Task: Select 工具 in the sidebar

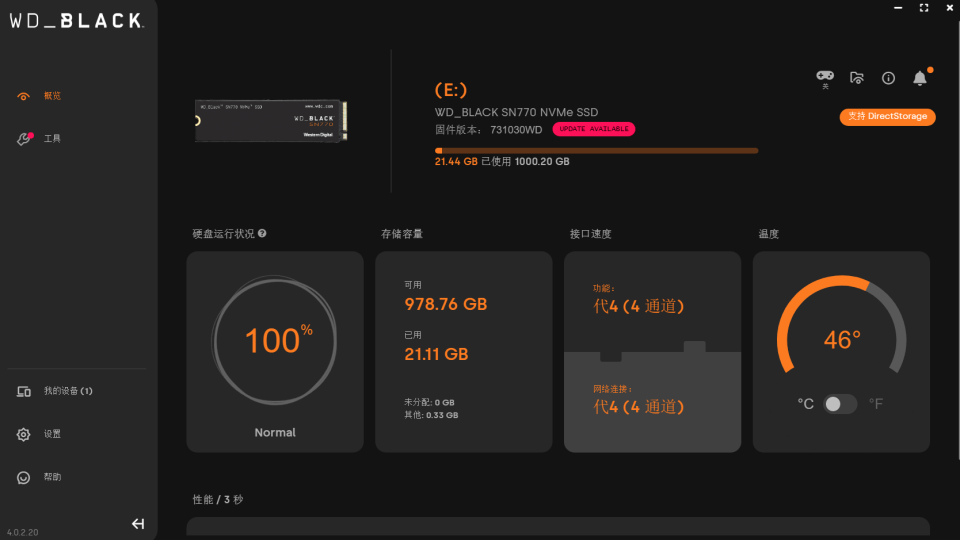Action: pos(52,139)
